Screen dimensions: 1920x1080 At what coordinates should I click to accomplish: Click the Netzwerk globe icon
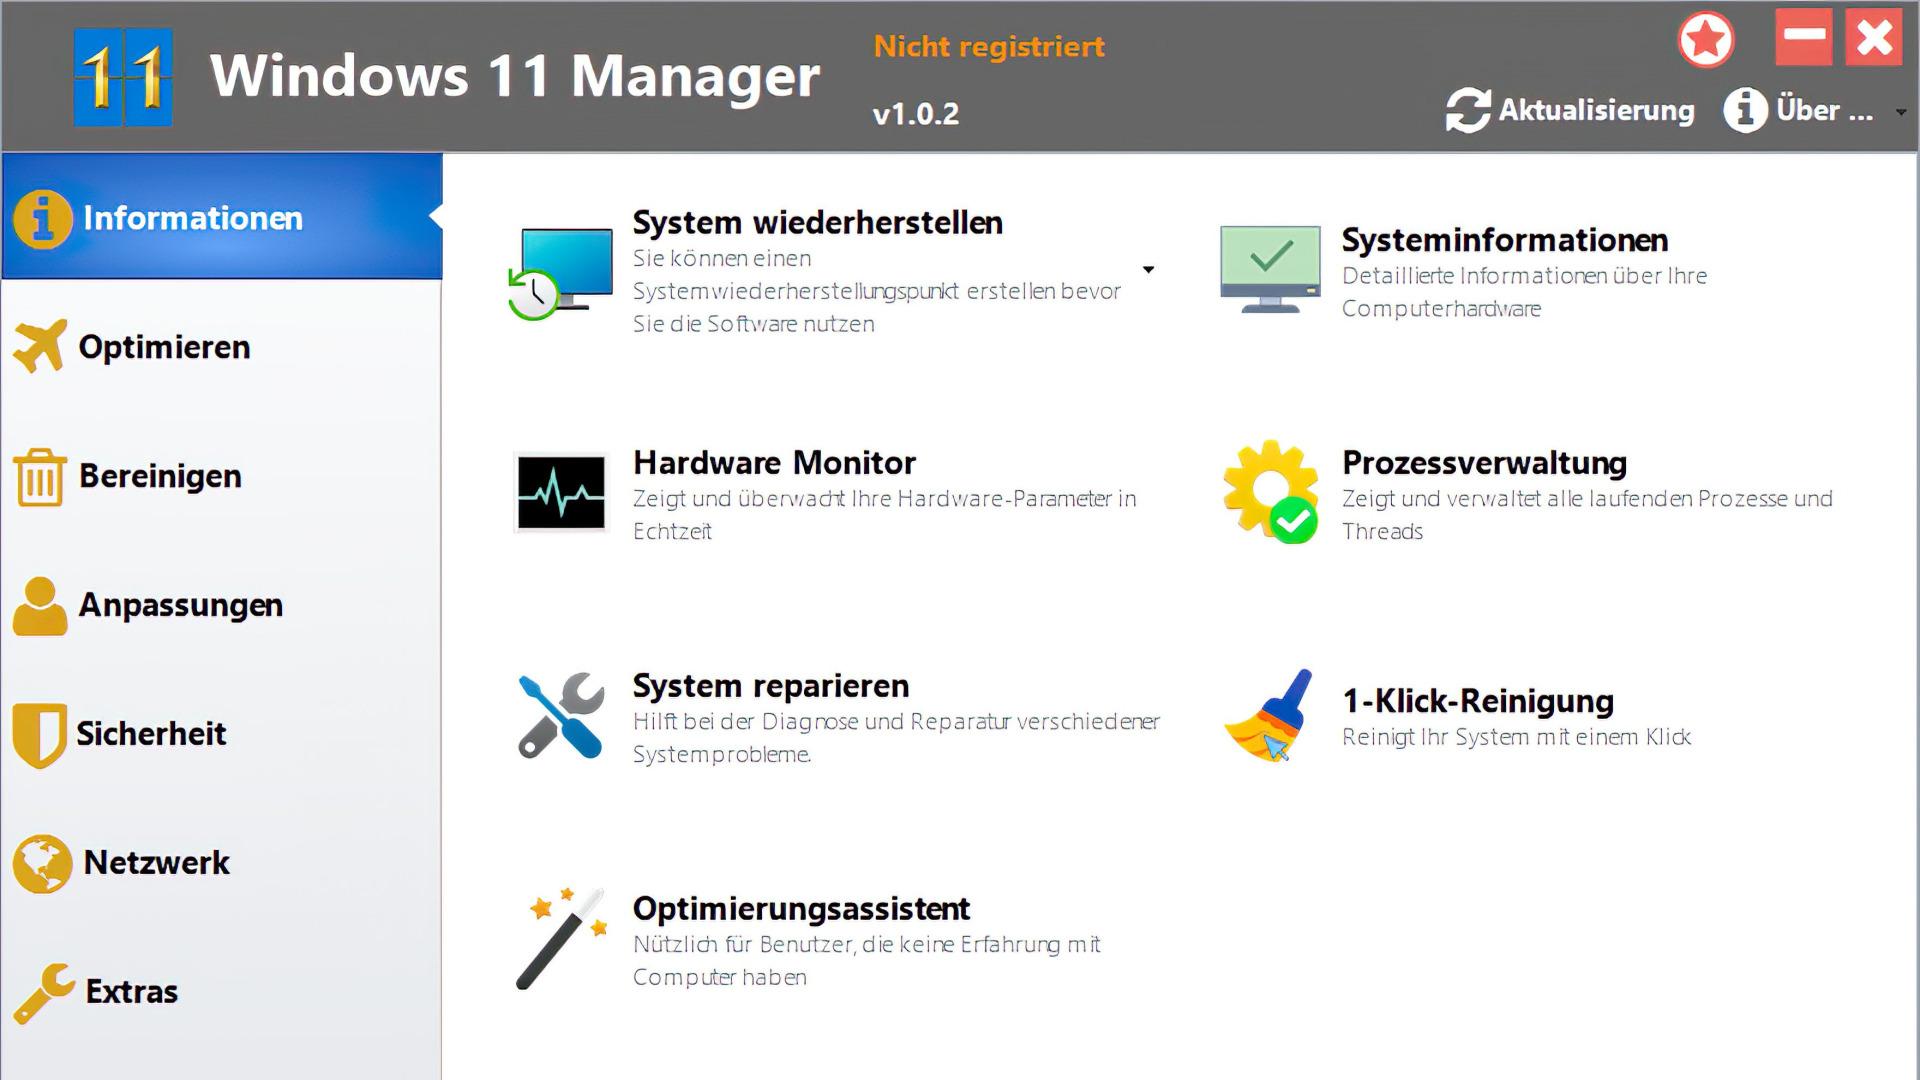click(x=42, y=863)
